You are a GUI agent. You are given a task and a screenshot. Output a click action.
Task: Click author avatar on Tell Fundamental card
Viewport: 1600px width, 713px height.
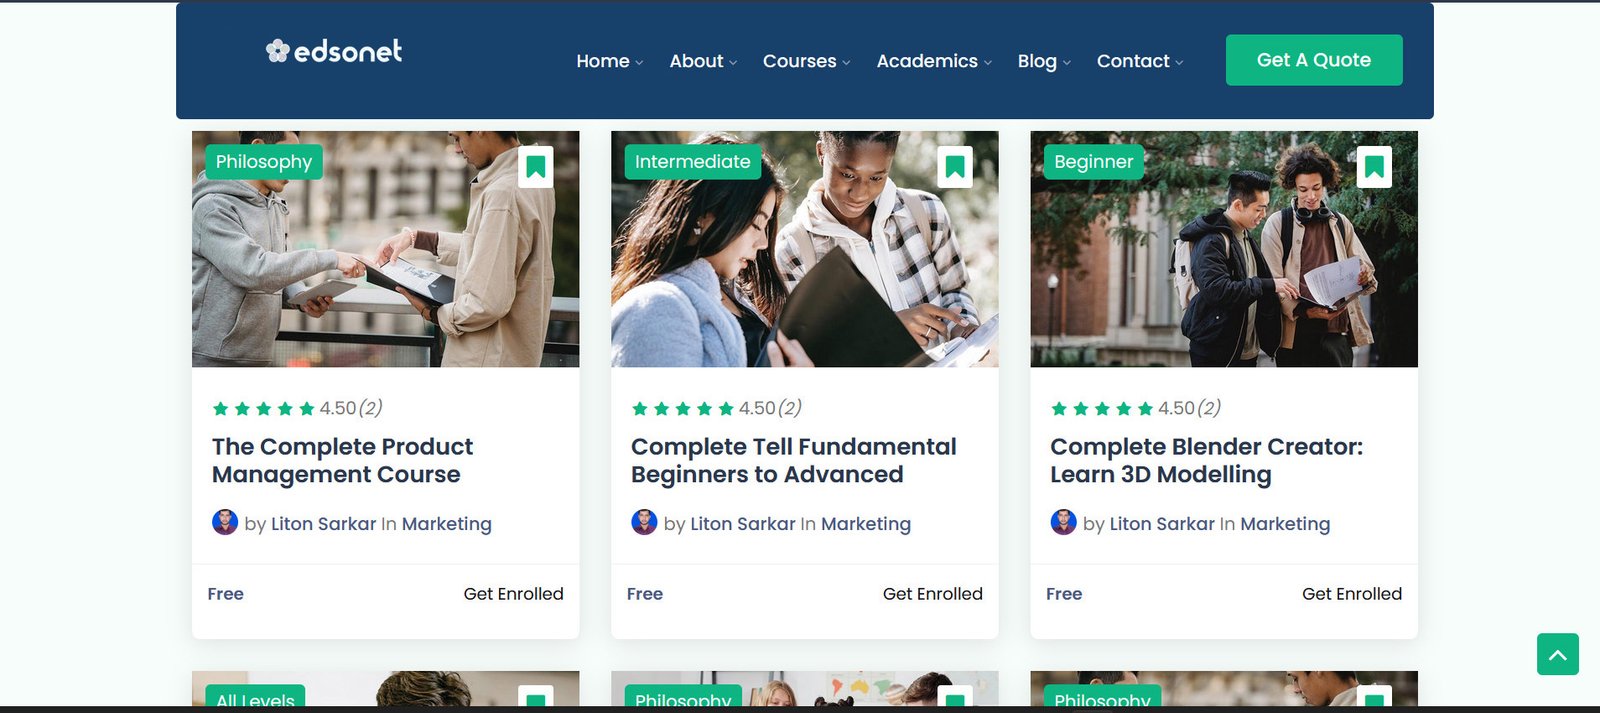pyautogui.click(x=644, y=522)
